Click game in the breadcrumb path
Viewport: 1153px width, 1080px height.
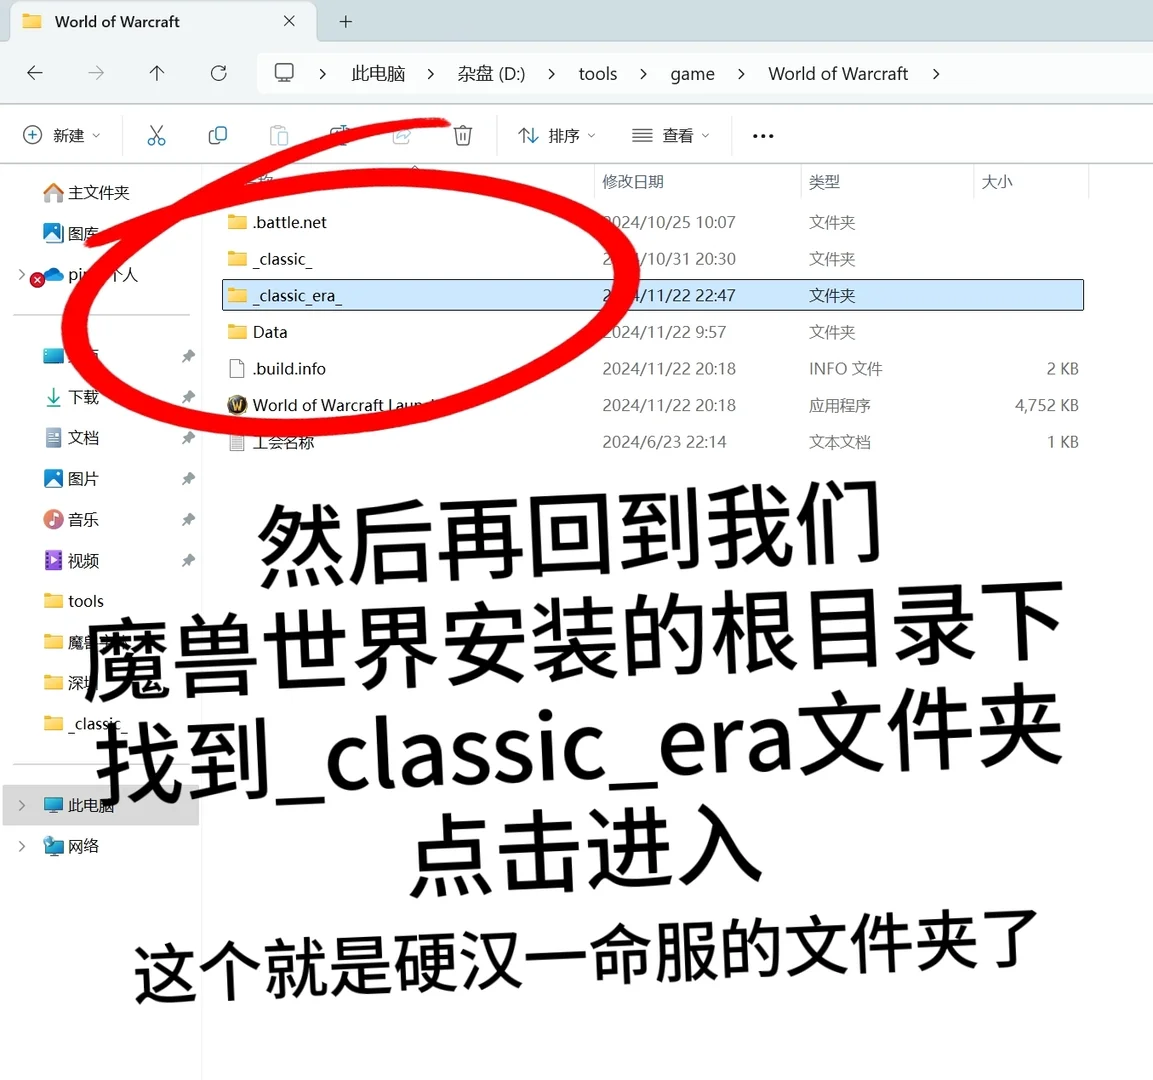click(692, 74)
